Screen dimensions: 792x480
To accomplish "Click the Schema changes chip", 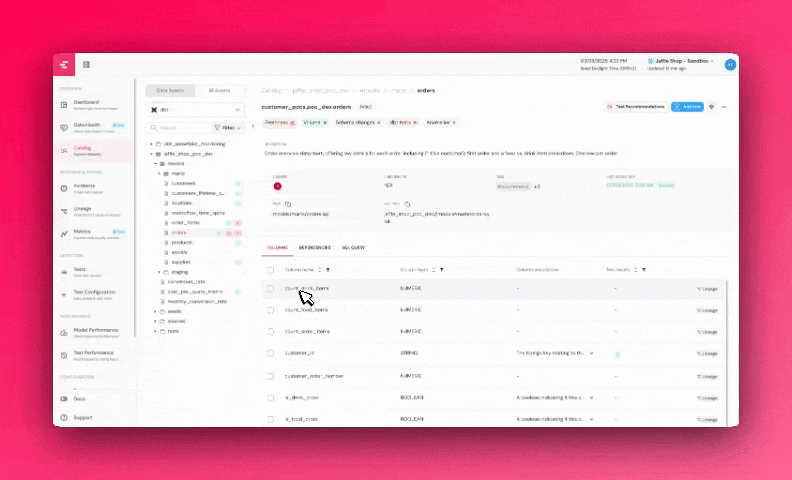I will click(x=358, y=122).
